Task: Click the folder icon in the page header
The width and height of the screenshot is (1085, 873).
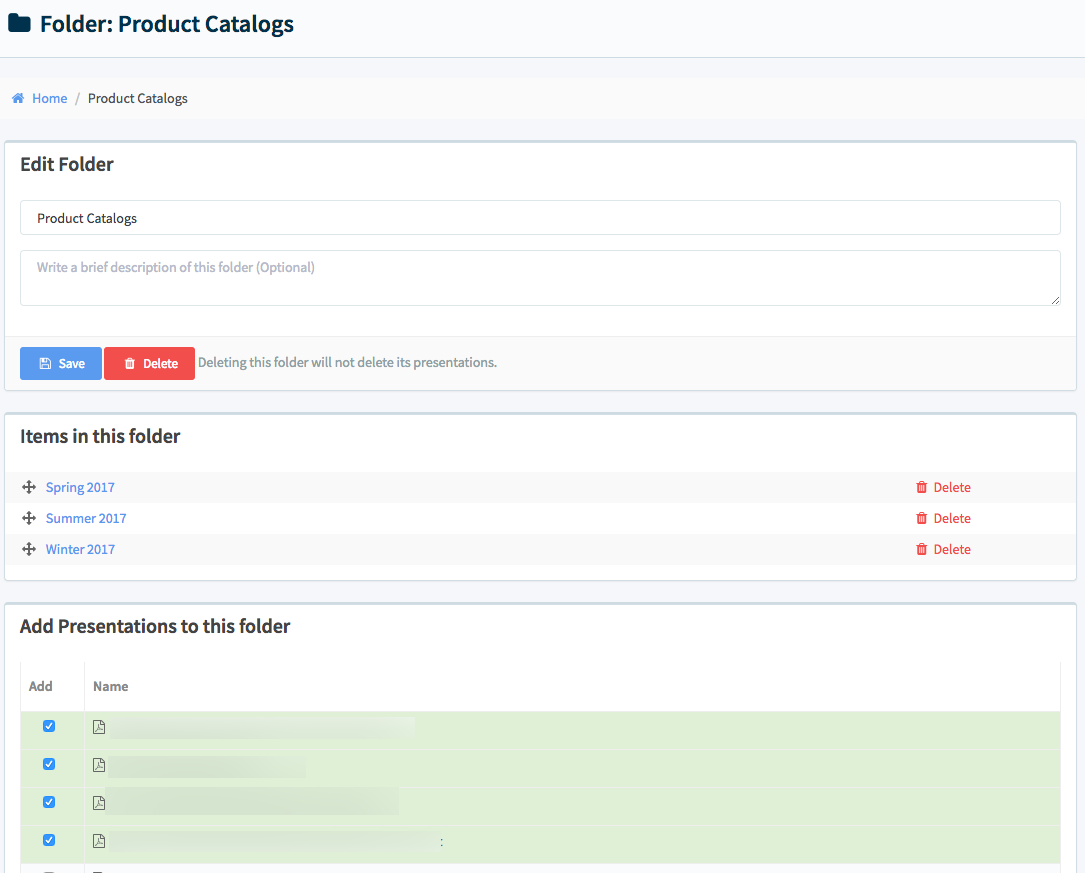Action: 18,23
